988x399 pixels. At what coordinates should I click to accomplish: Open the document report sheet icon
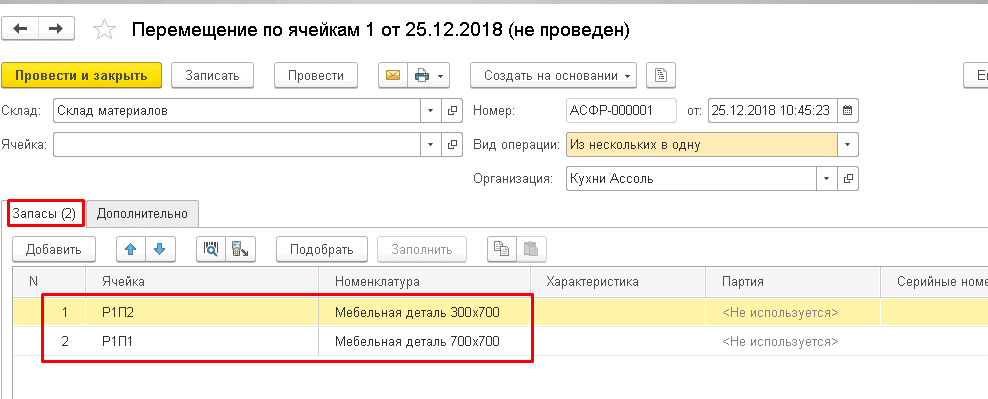tap(661, 76)
